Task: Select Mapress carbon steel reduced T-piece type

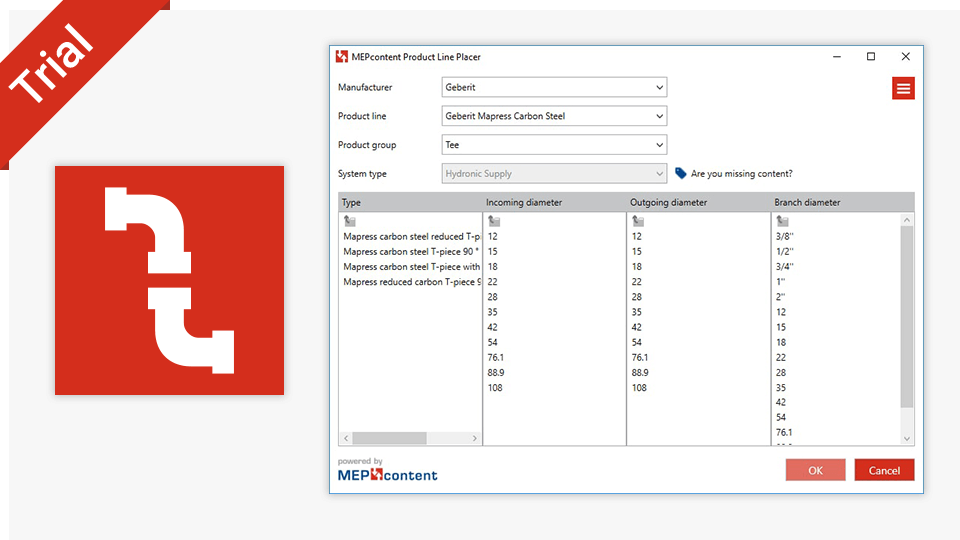Action: point(411,236)
